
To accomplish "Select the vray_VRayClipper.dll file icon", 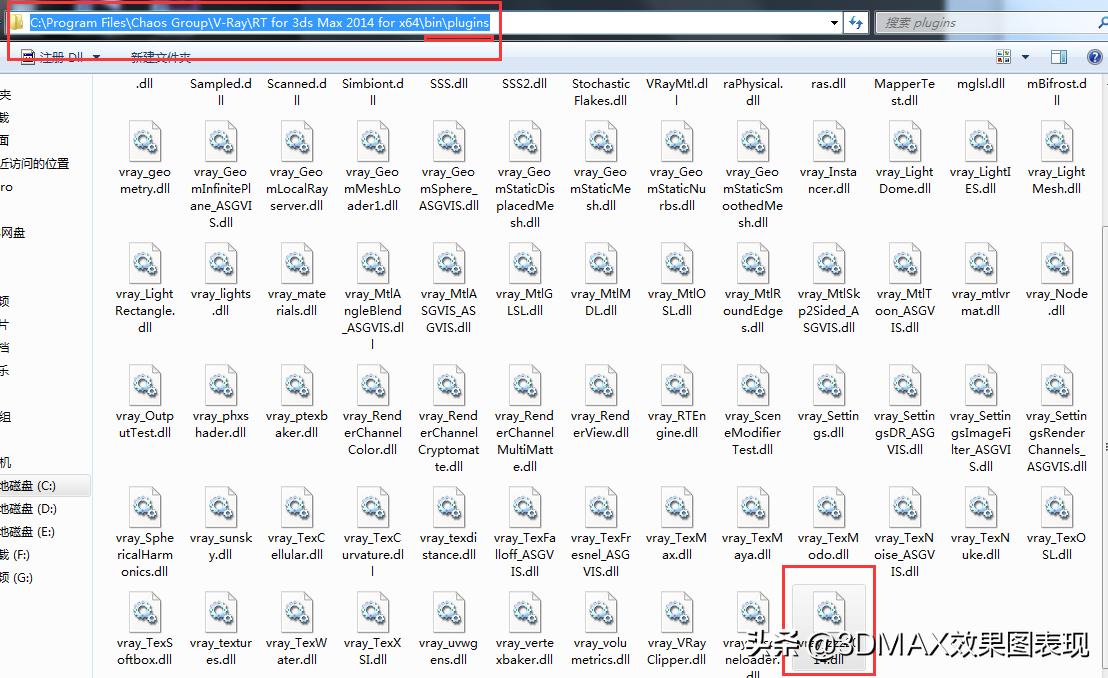I will (676, 614).
